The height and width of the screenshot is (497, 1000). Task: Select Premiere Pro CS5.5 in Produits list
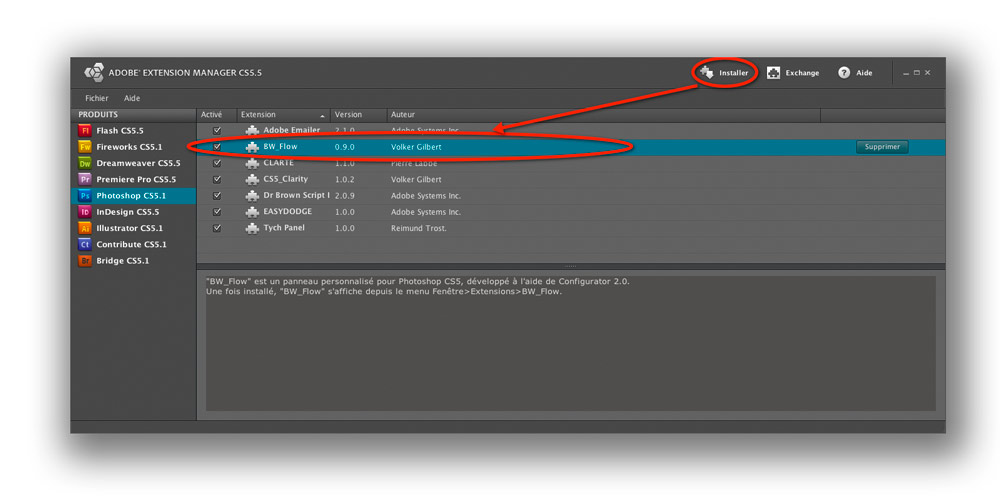click(x=133, y=179)
